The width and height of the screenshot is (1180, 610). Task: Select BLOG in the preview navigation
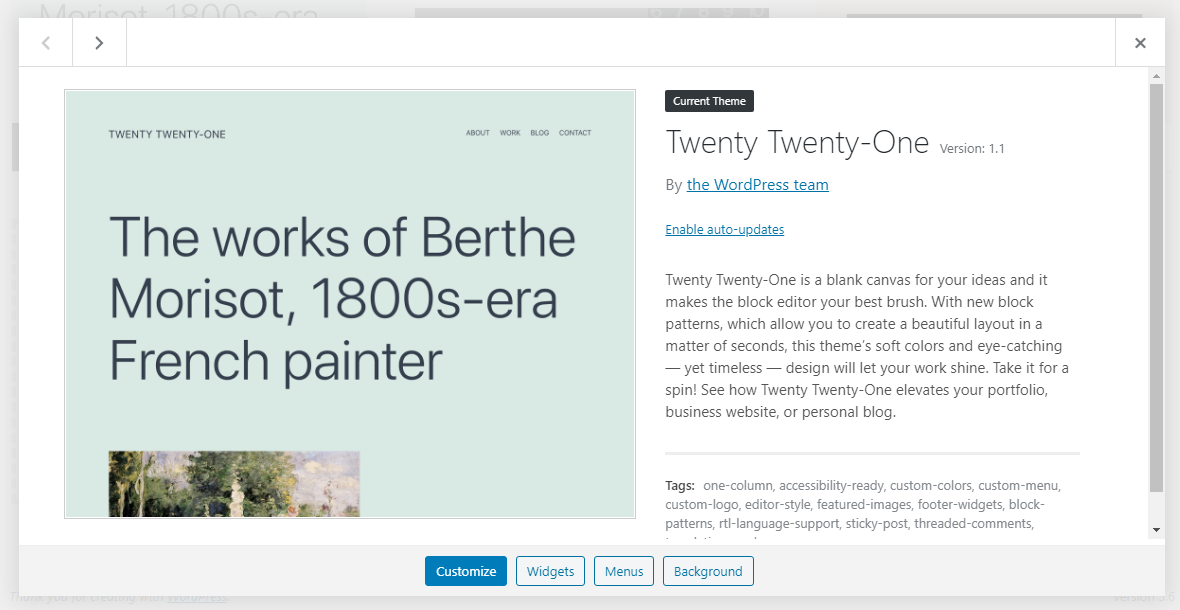point(540,133)
